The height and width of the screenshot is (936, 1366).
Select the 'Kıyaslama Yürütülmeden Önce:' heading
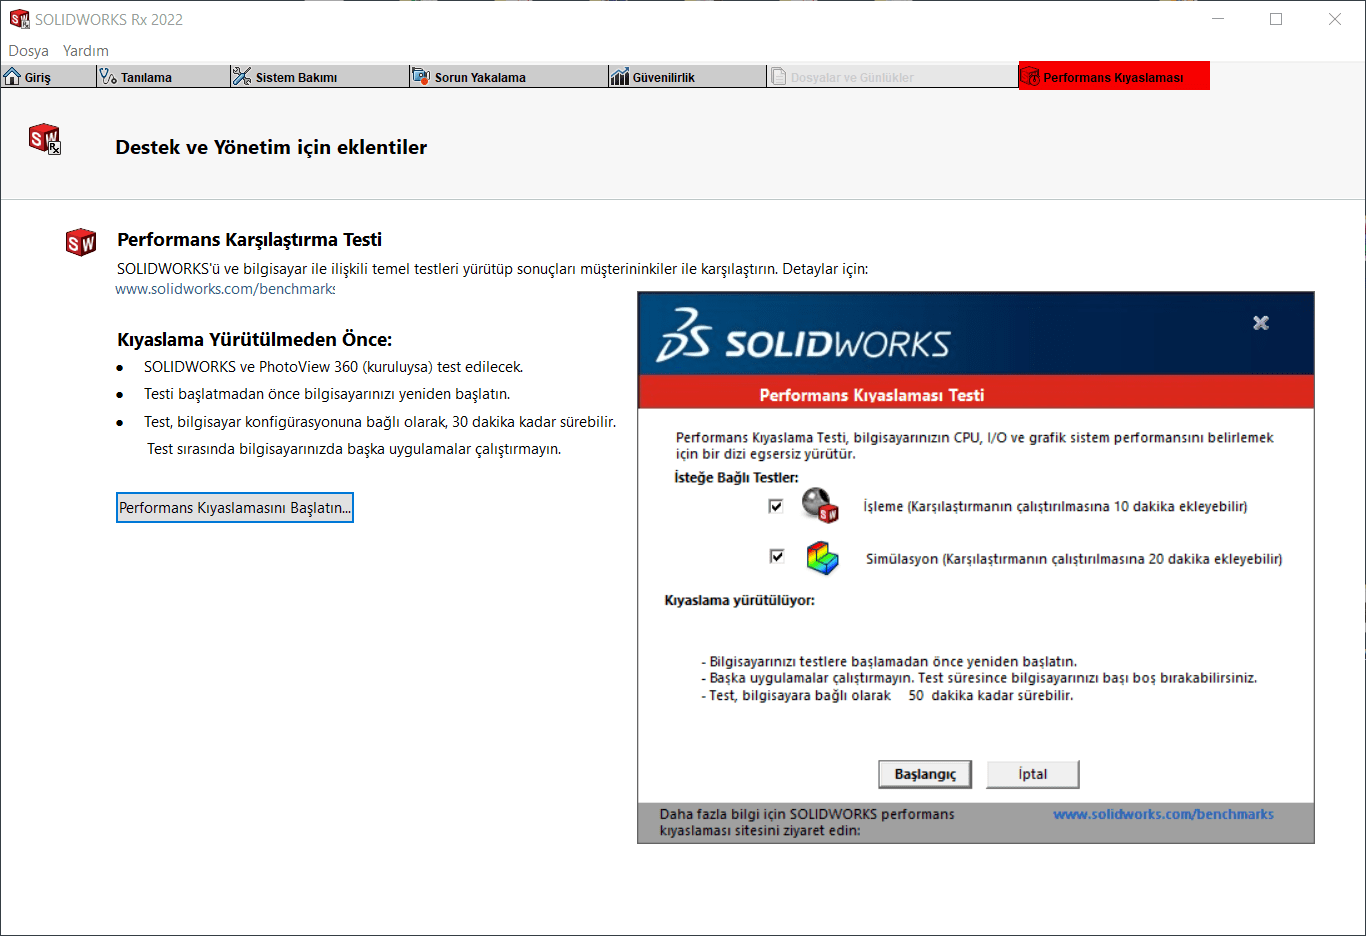click(255, 339)
